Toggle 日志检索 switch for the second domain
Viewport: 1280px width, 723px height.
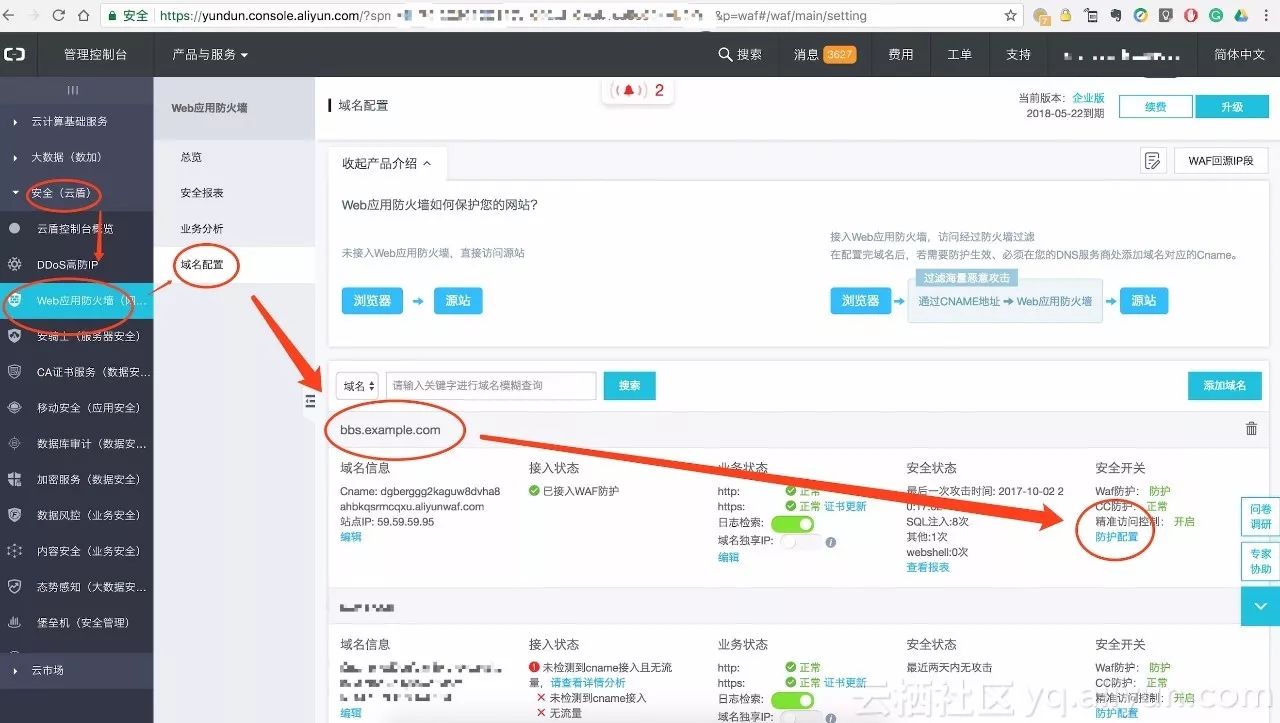pyautogui.click(x=792, y=700)
